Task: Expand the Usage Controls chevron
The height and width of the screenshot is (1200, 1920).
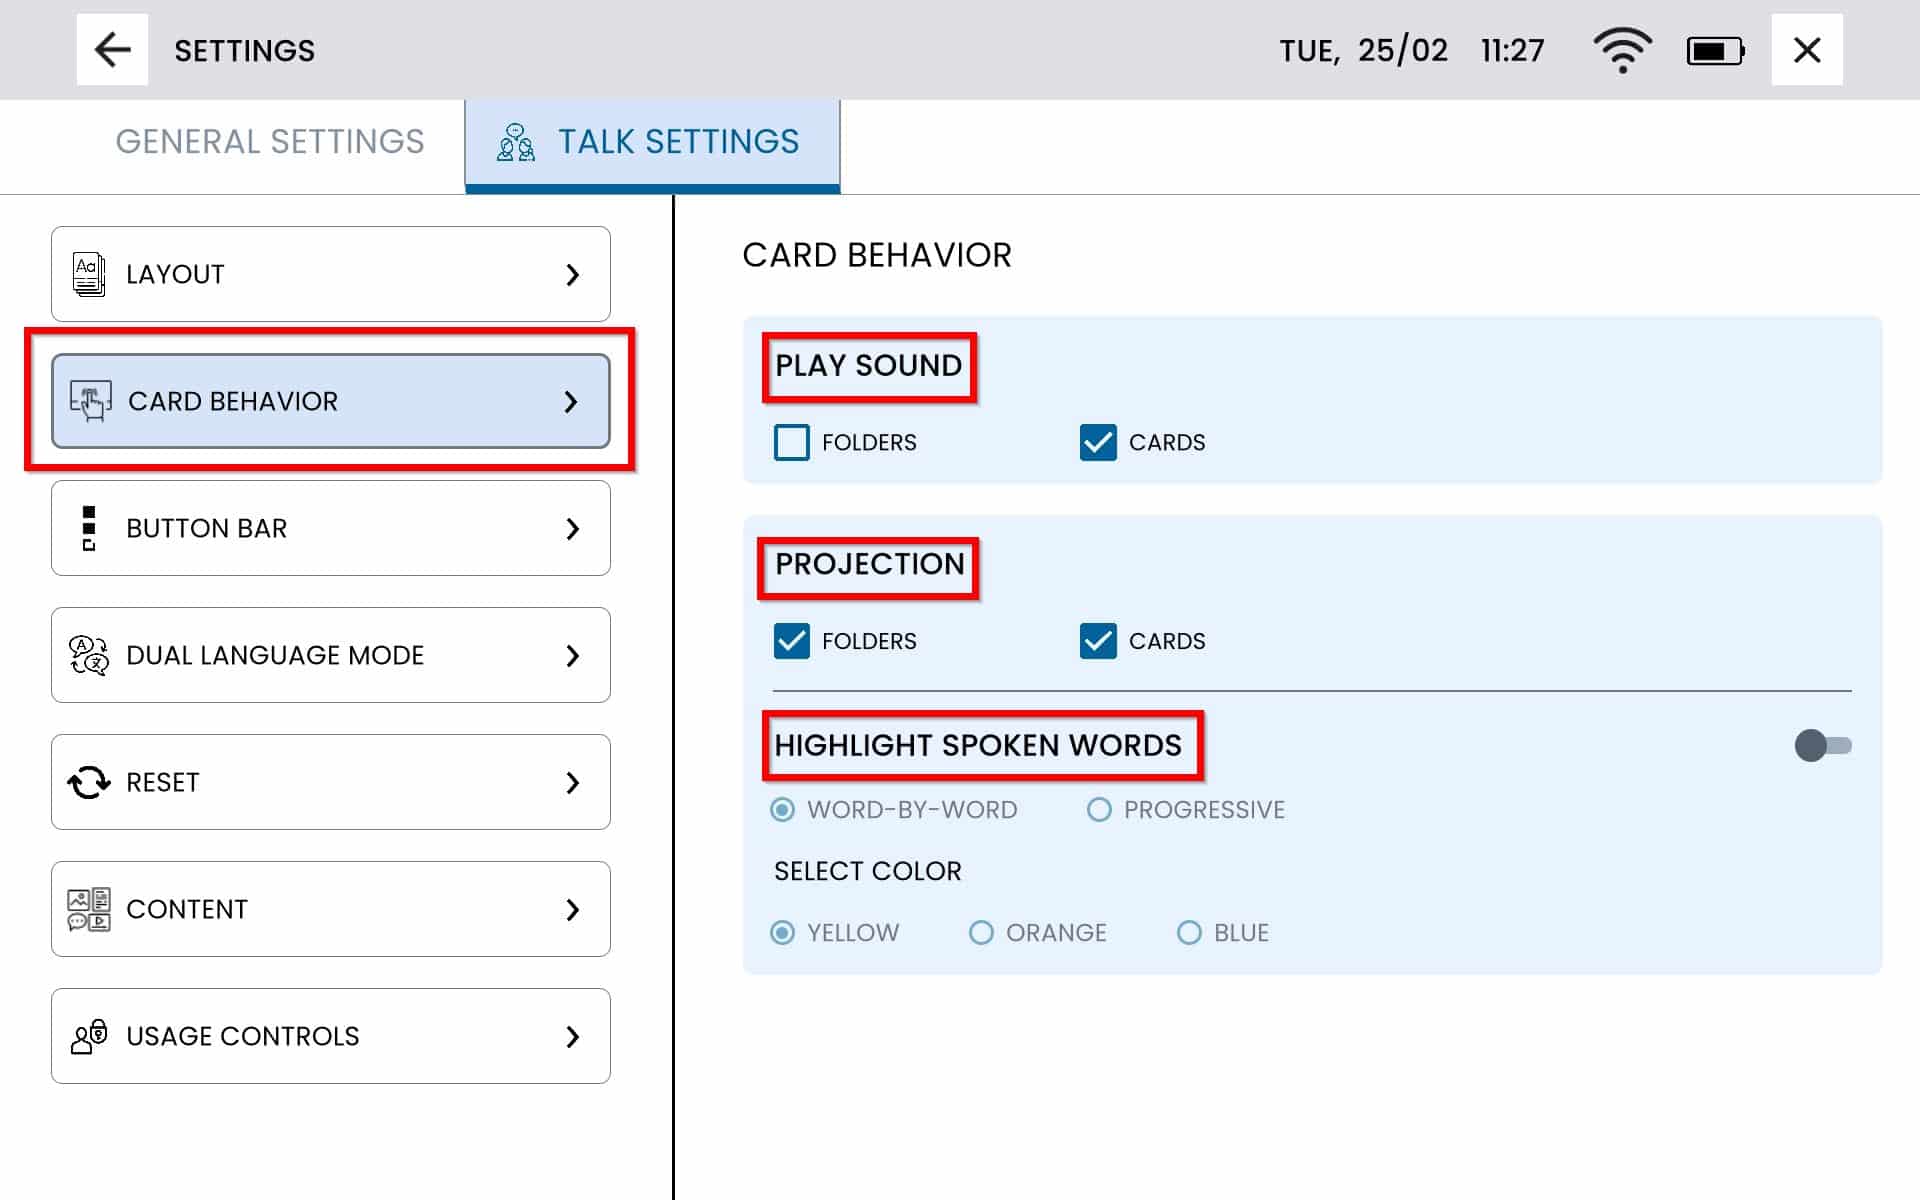Action: pos(572,1036)
